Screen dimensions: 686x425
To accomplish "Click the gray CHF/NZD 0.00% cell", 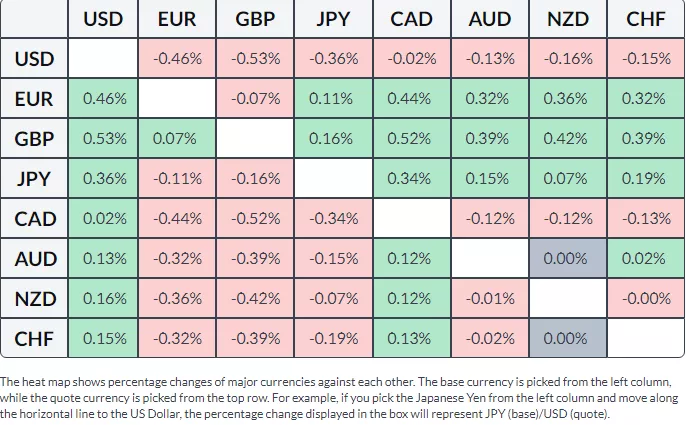I will (x=567, y=338).
